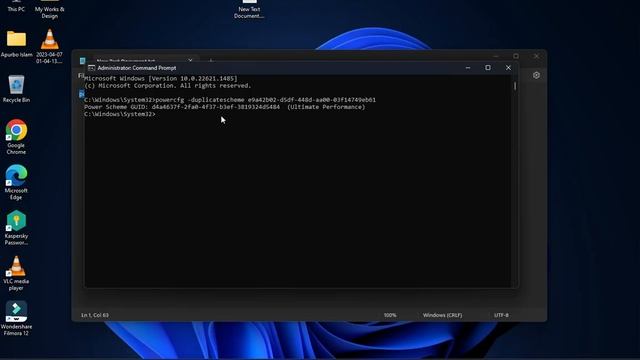Close the Notepad window

point(536,56)
